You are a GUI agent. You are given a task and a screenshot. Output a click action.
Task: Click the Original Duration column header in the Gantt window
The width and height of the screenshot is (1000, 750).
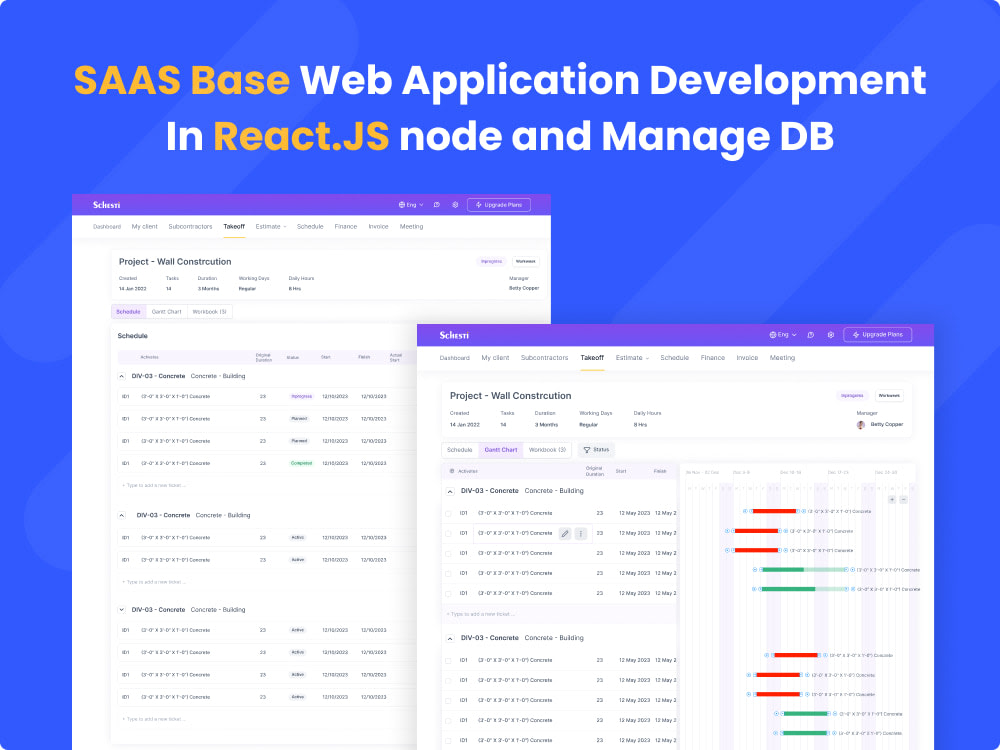594,471
